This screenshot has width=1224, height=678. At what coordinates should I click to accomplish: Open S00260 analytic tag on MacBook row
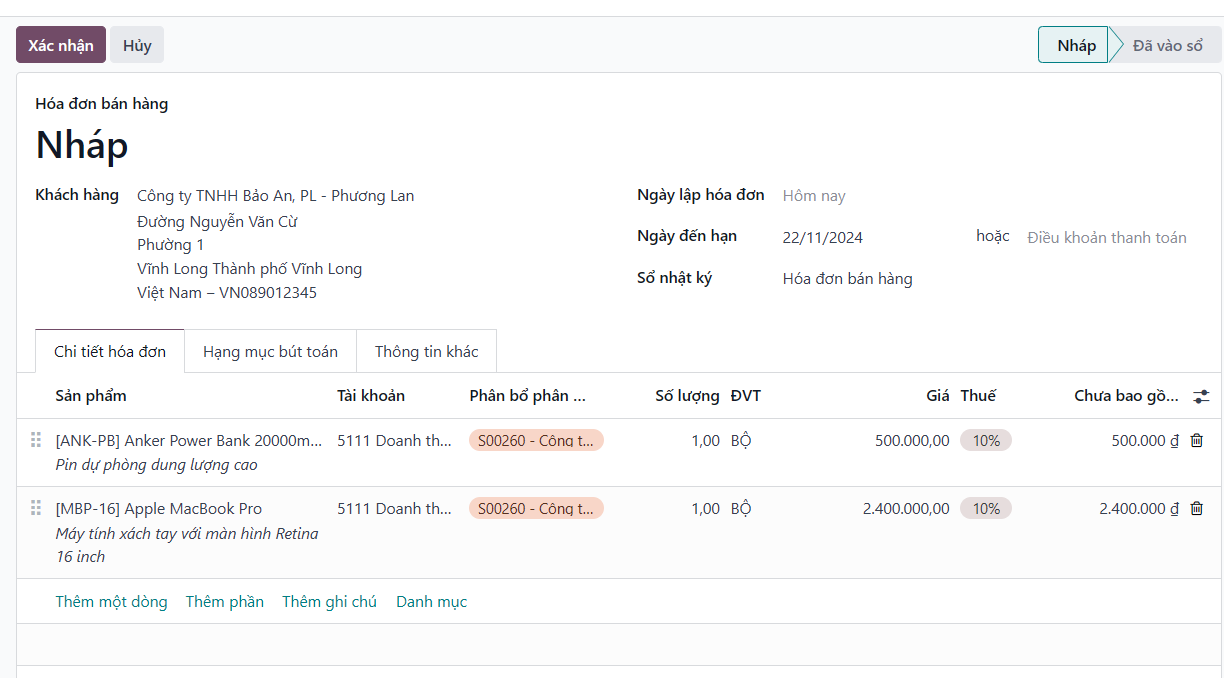tap(536, 508)
